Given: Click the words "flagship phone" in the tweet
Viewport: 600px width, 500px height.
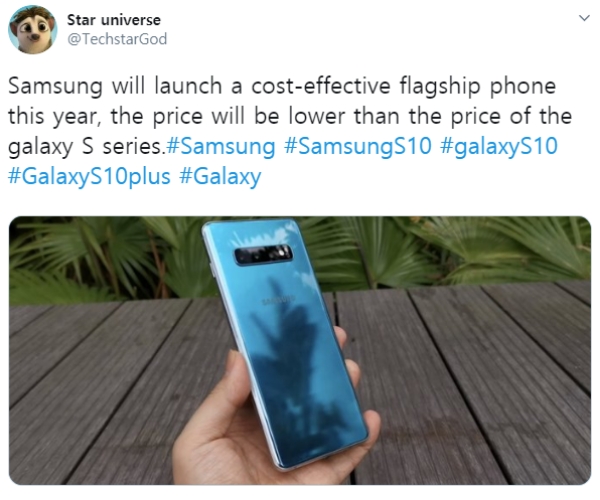Looking at the screenshot, I should 478,86.
